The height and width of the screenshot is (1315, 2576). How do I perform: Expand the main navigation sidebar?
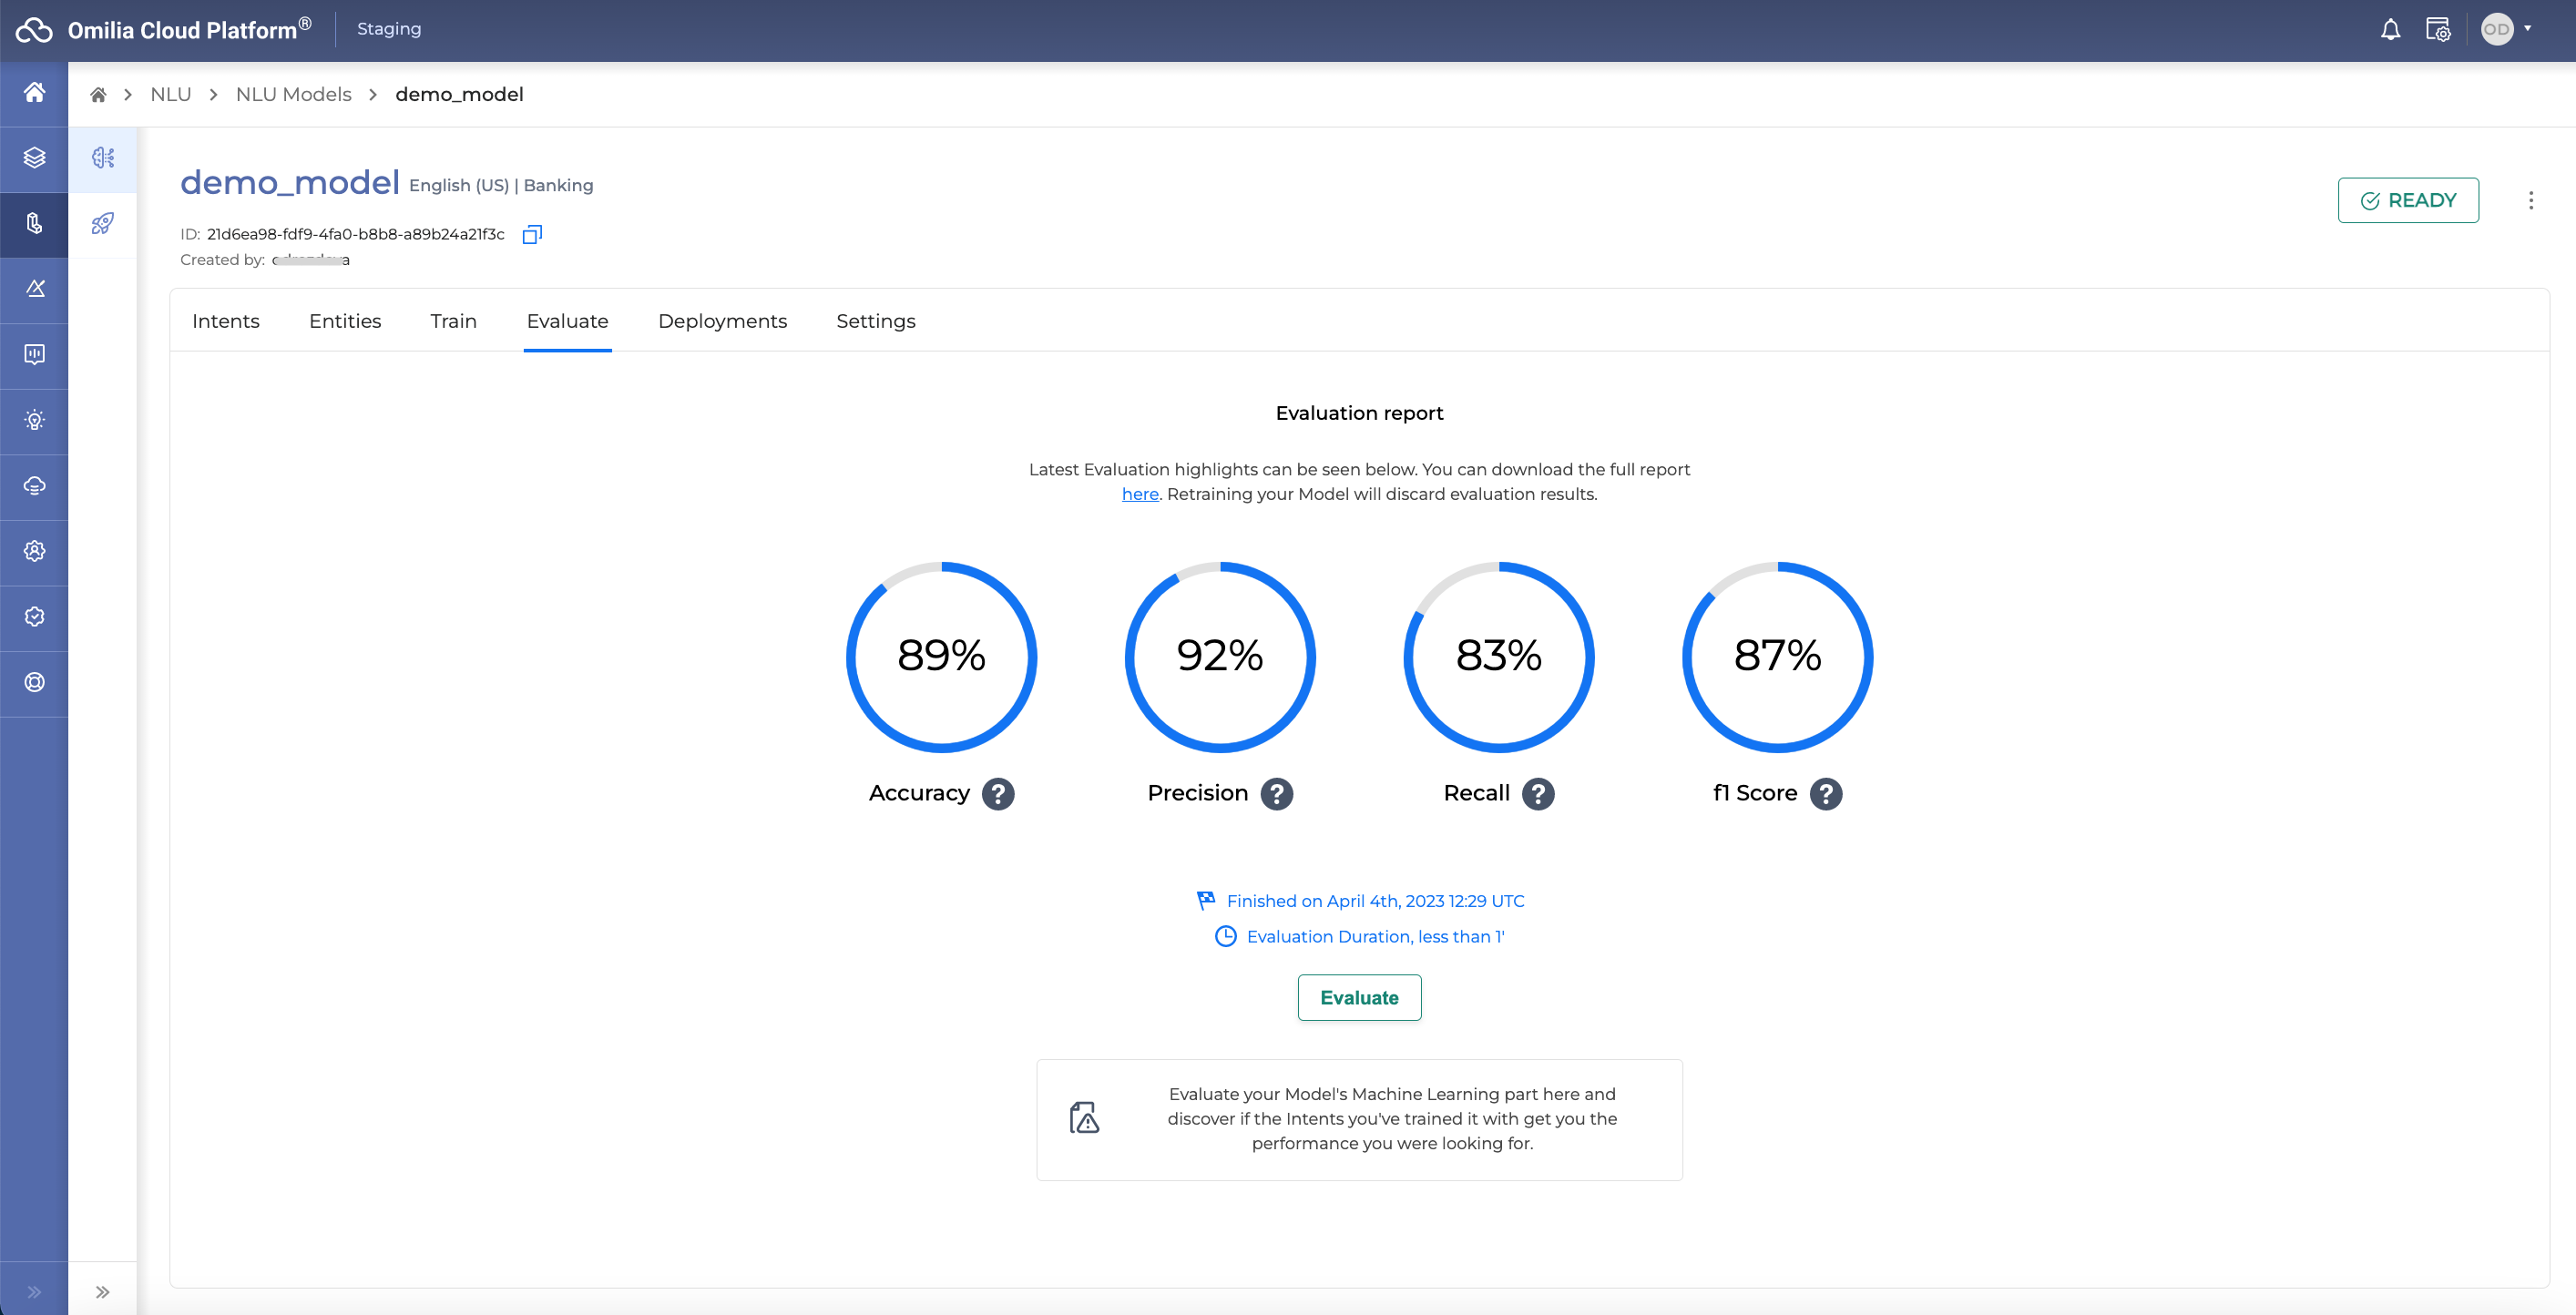point(34,1292)
